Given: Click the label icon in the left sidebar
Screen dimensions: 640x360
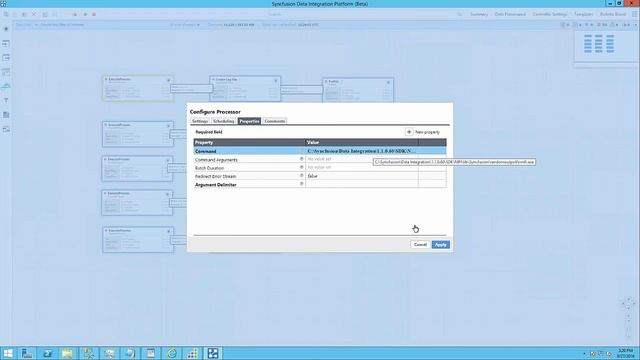Looking at the screenshot, I should [x=6, y=129].
